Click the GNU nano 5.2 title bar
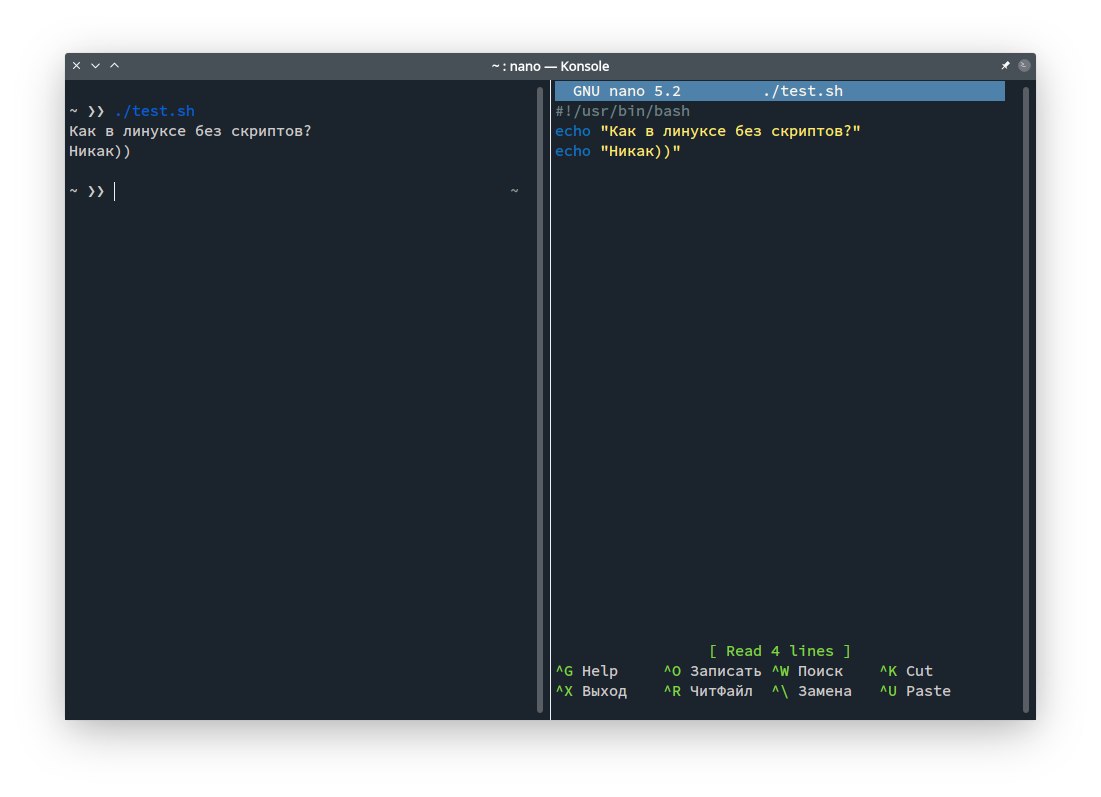The height and width of the screenshot is (797, 1101). click(779, 91)
